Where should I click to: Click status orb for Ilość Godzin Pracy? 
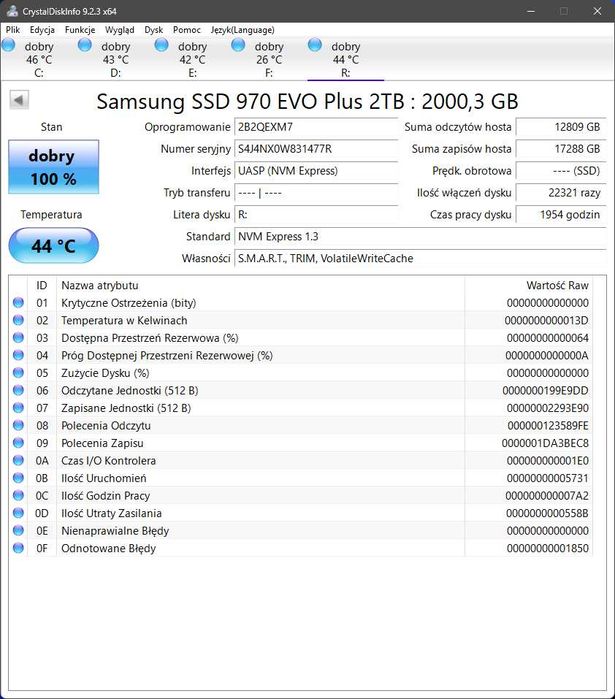click(x=18, y=495)
